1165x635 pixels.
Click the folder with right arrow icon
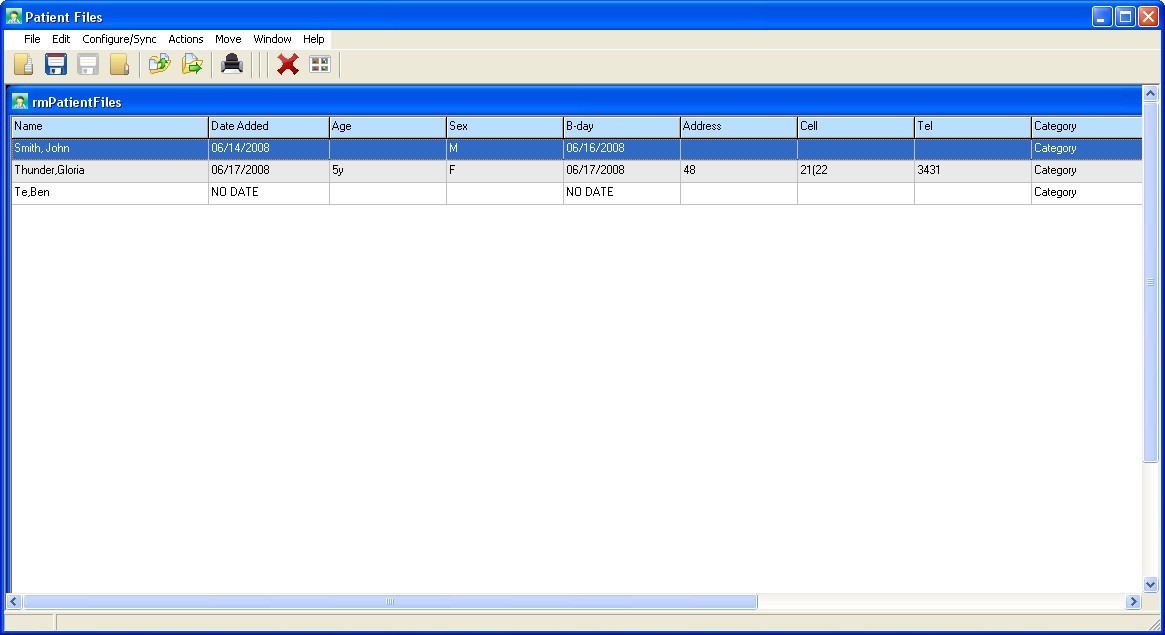tap(191, 65)
